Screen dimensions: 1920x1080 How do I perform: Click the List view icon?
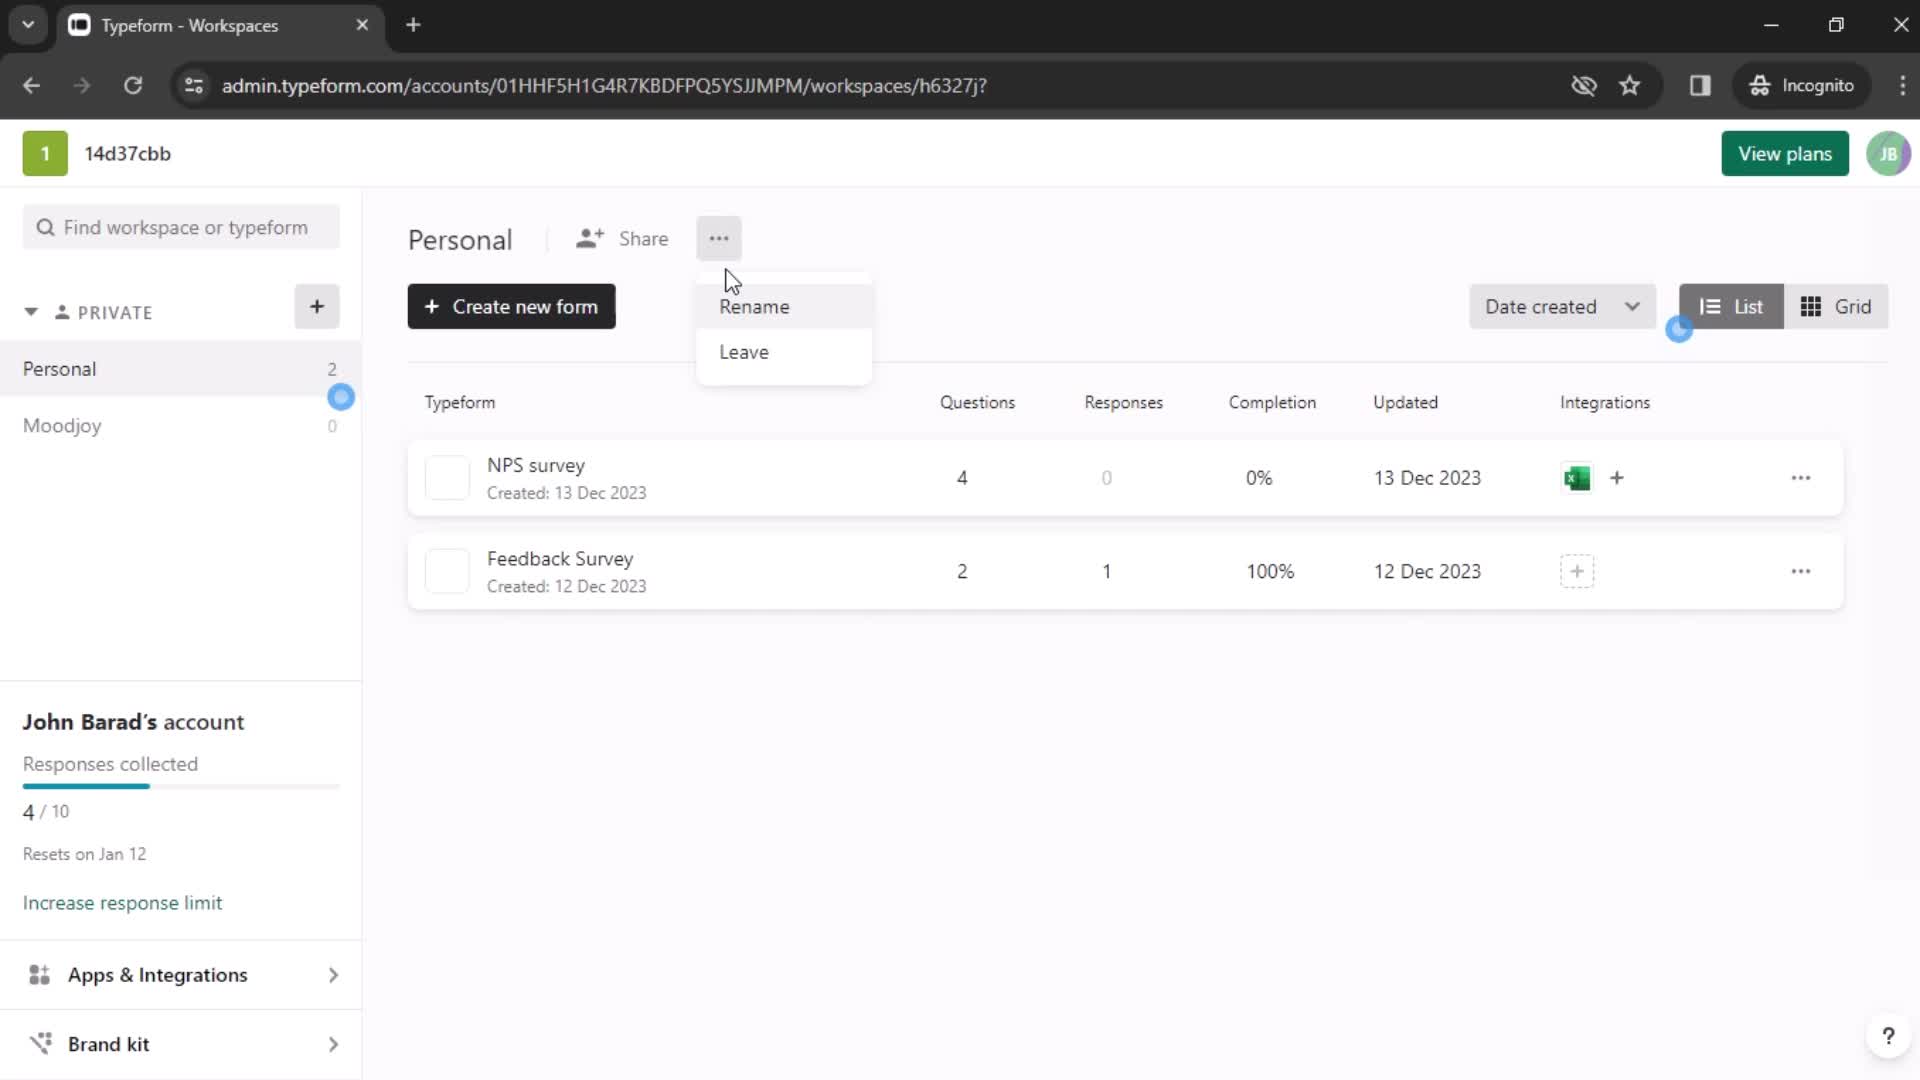point(1710,306)
